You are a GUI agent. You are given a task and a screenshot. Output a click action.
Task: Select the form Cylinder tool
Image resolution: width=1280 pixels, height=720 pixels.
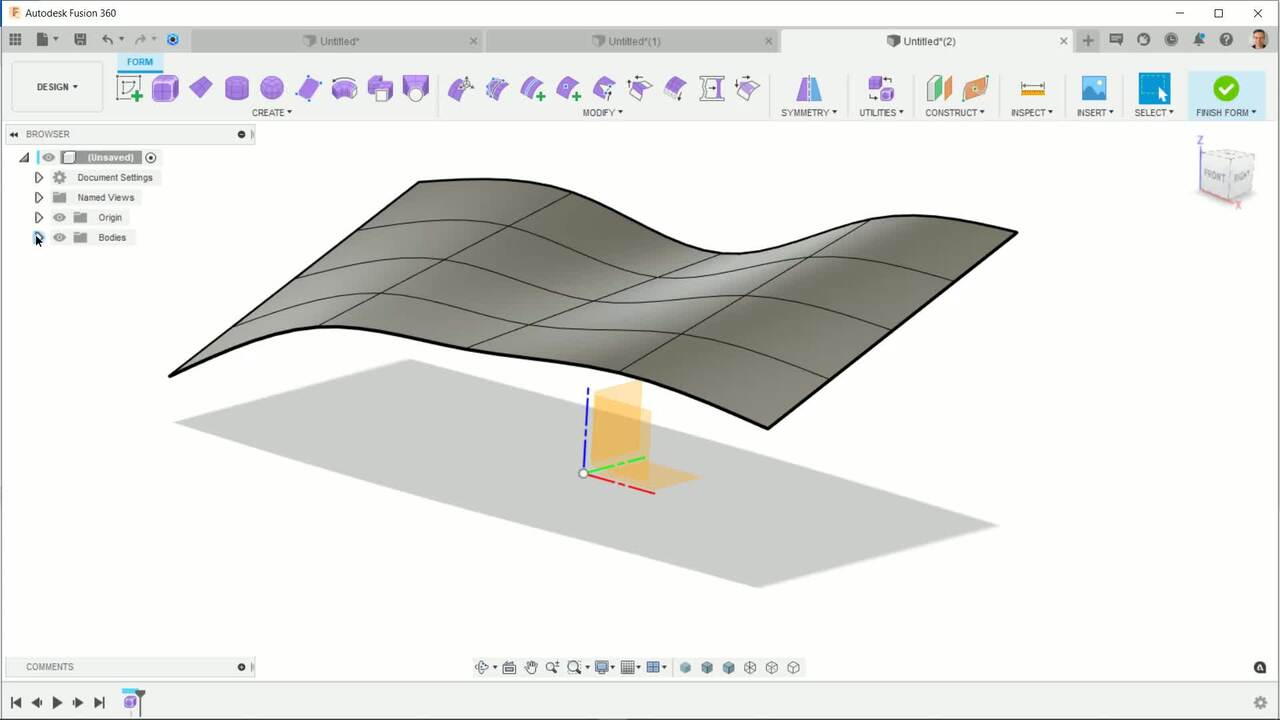pyautogui.click(x=237, y=88)
